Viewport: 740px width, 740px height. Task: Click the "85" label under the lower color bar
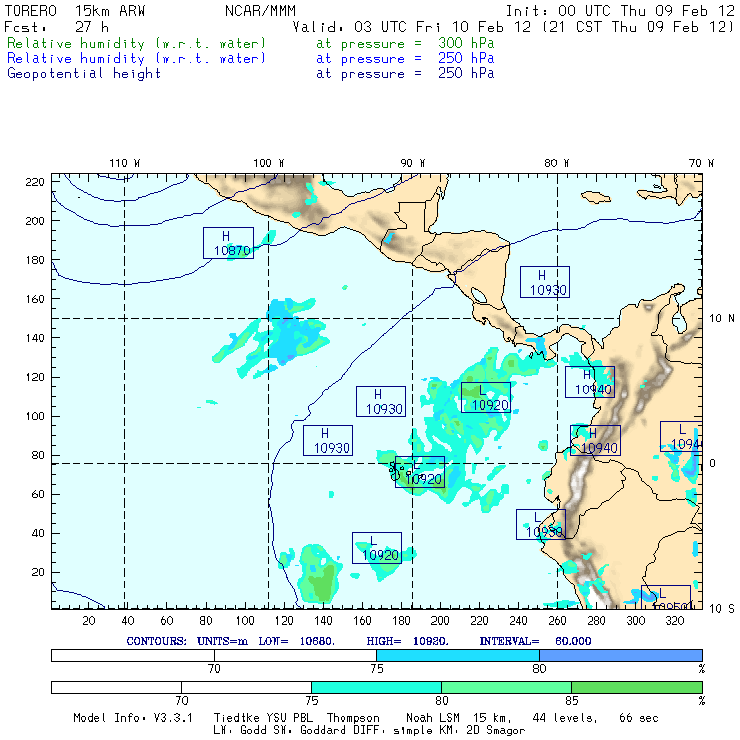coord(572,700)
